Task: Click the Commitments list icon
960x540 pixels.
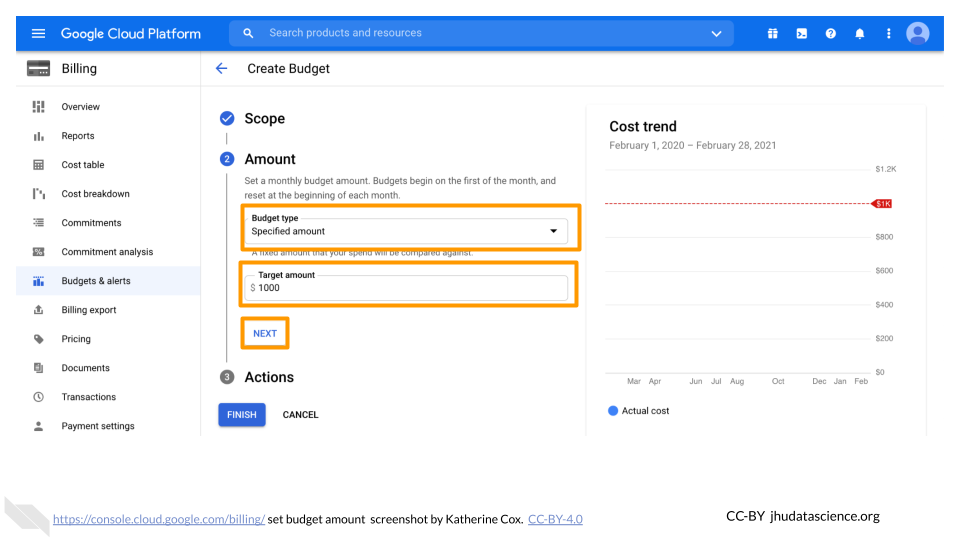Action: point(39,223)
